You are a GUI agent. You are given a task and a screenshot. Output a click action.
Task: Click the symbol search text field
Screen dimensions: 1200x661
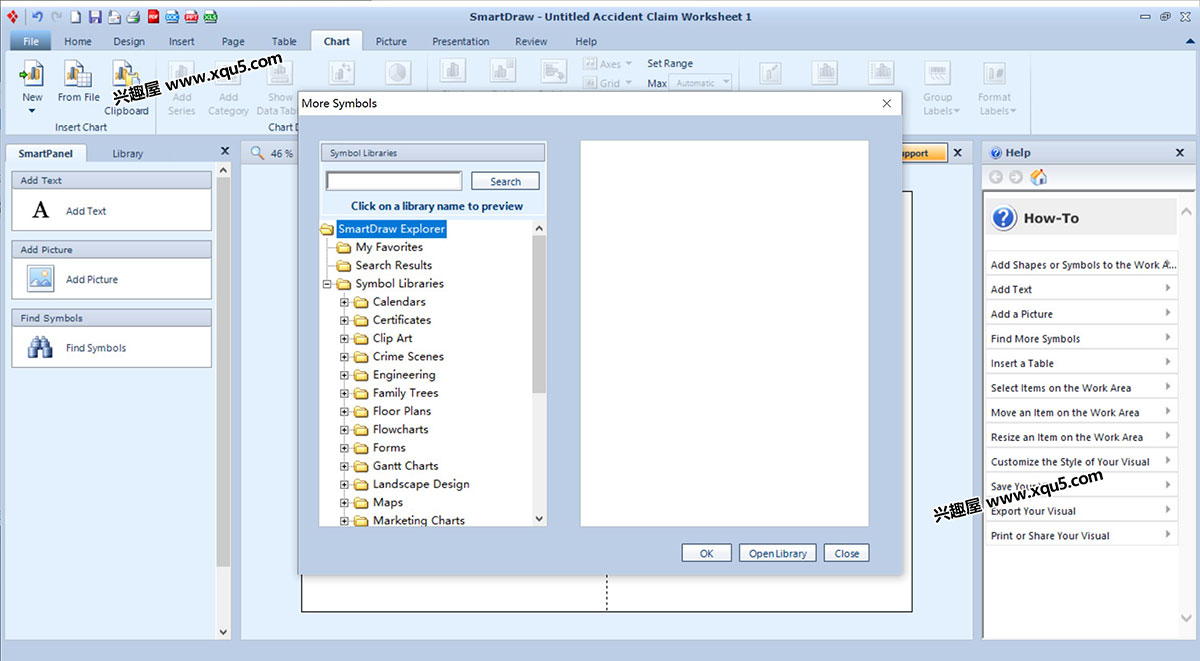point(394,181)
